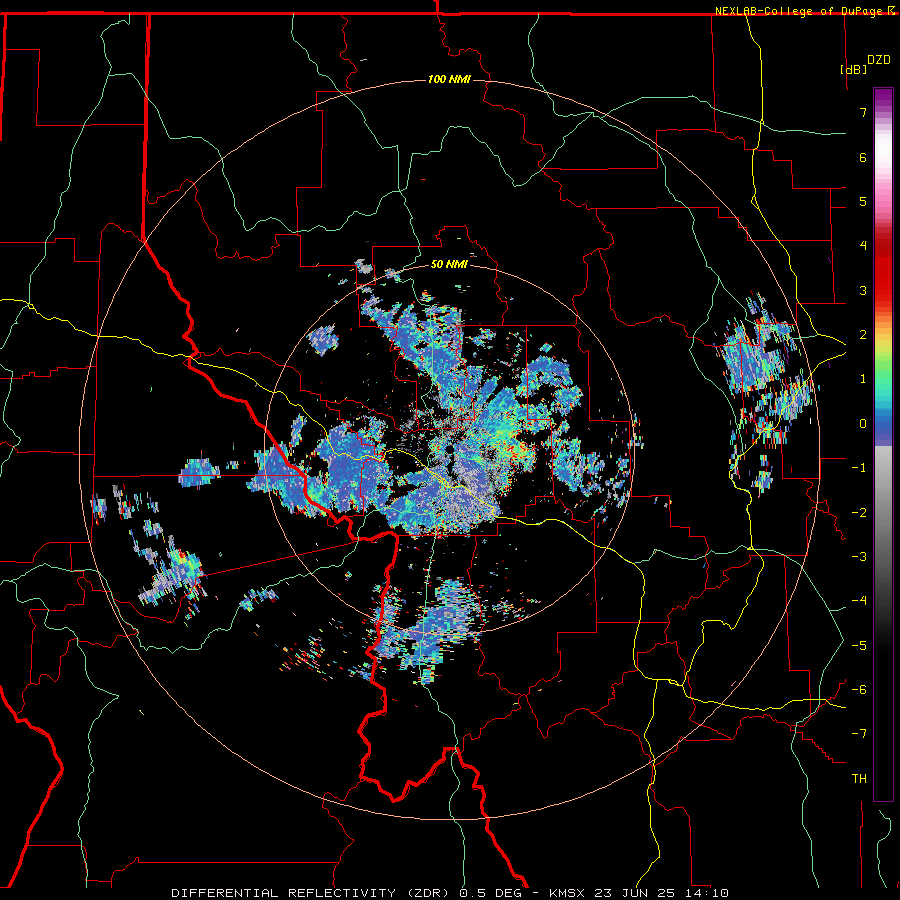Click the 0 value on color scale

coord(863,424)
